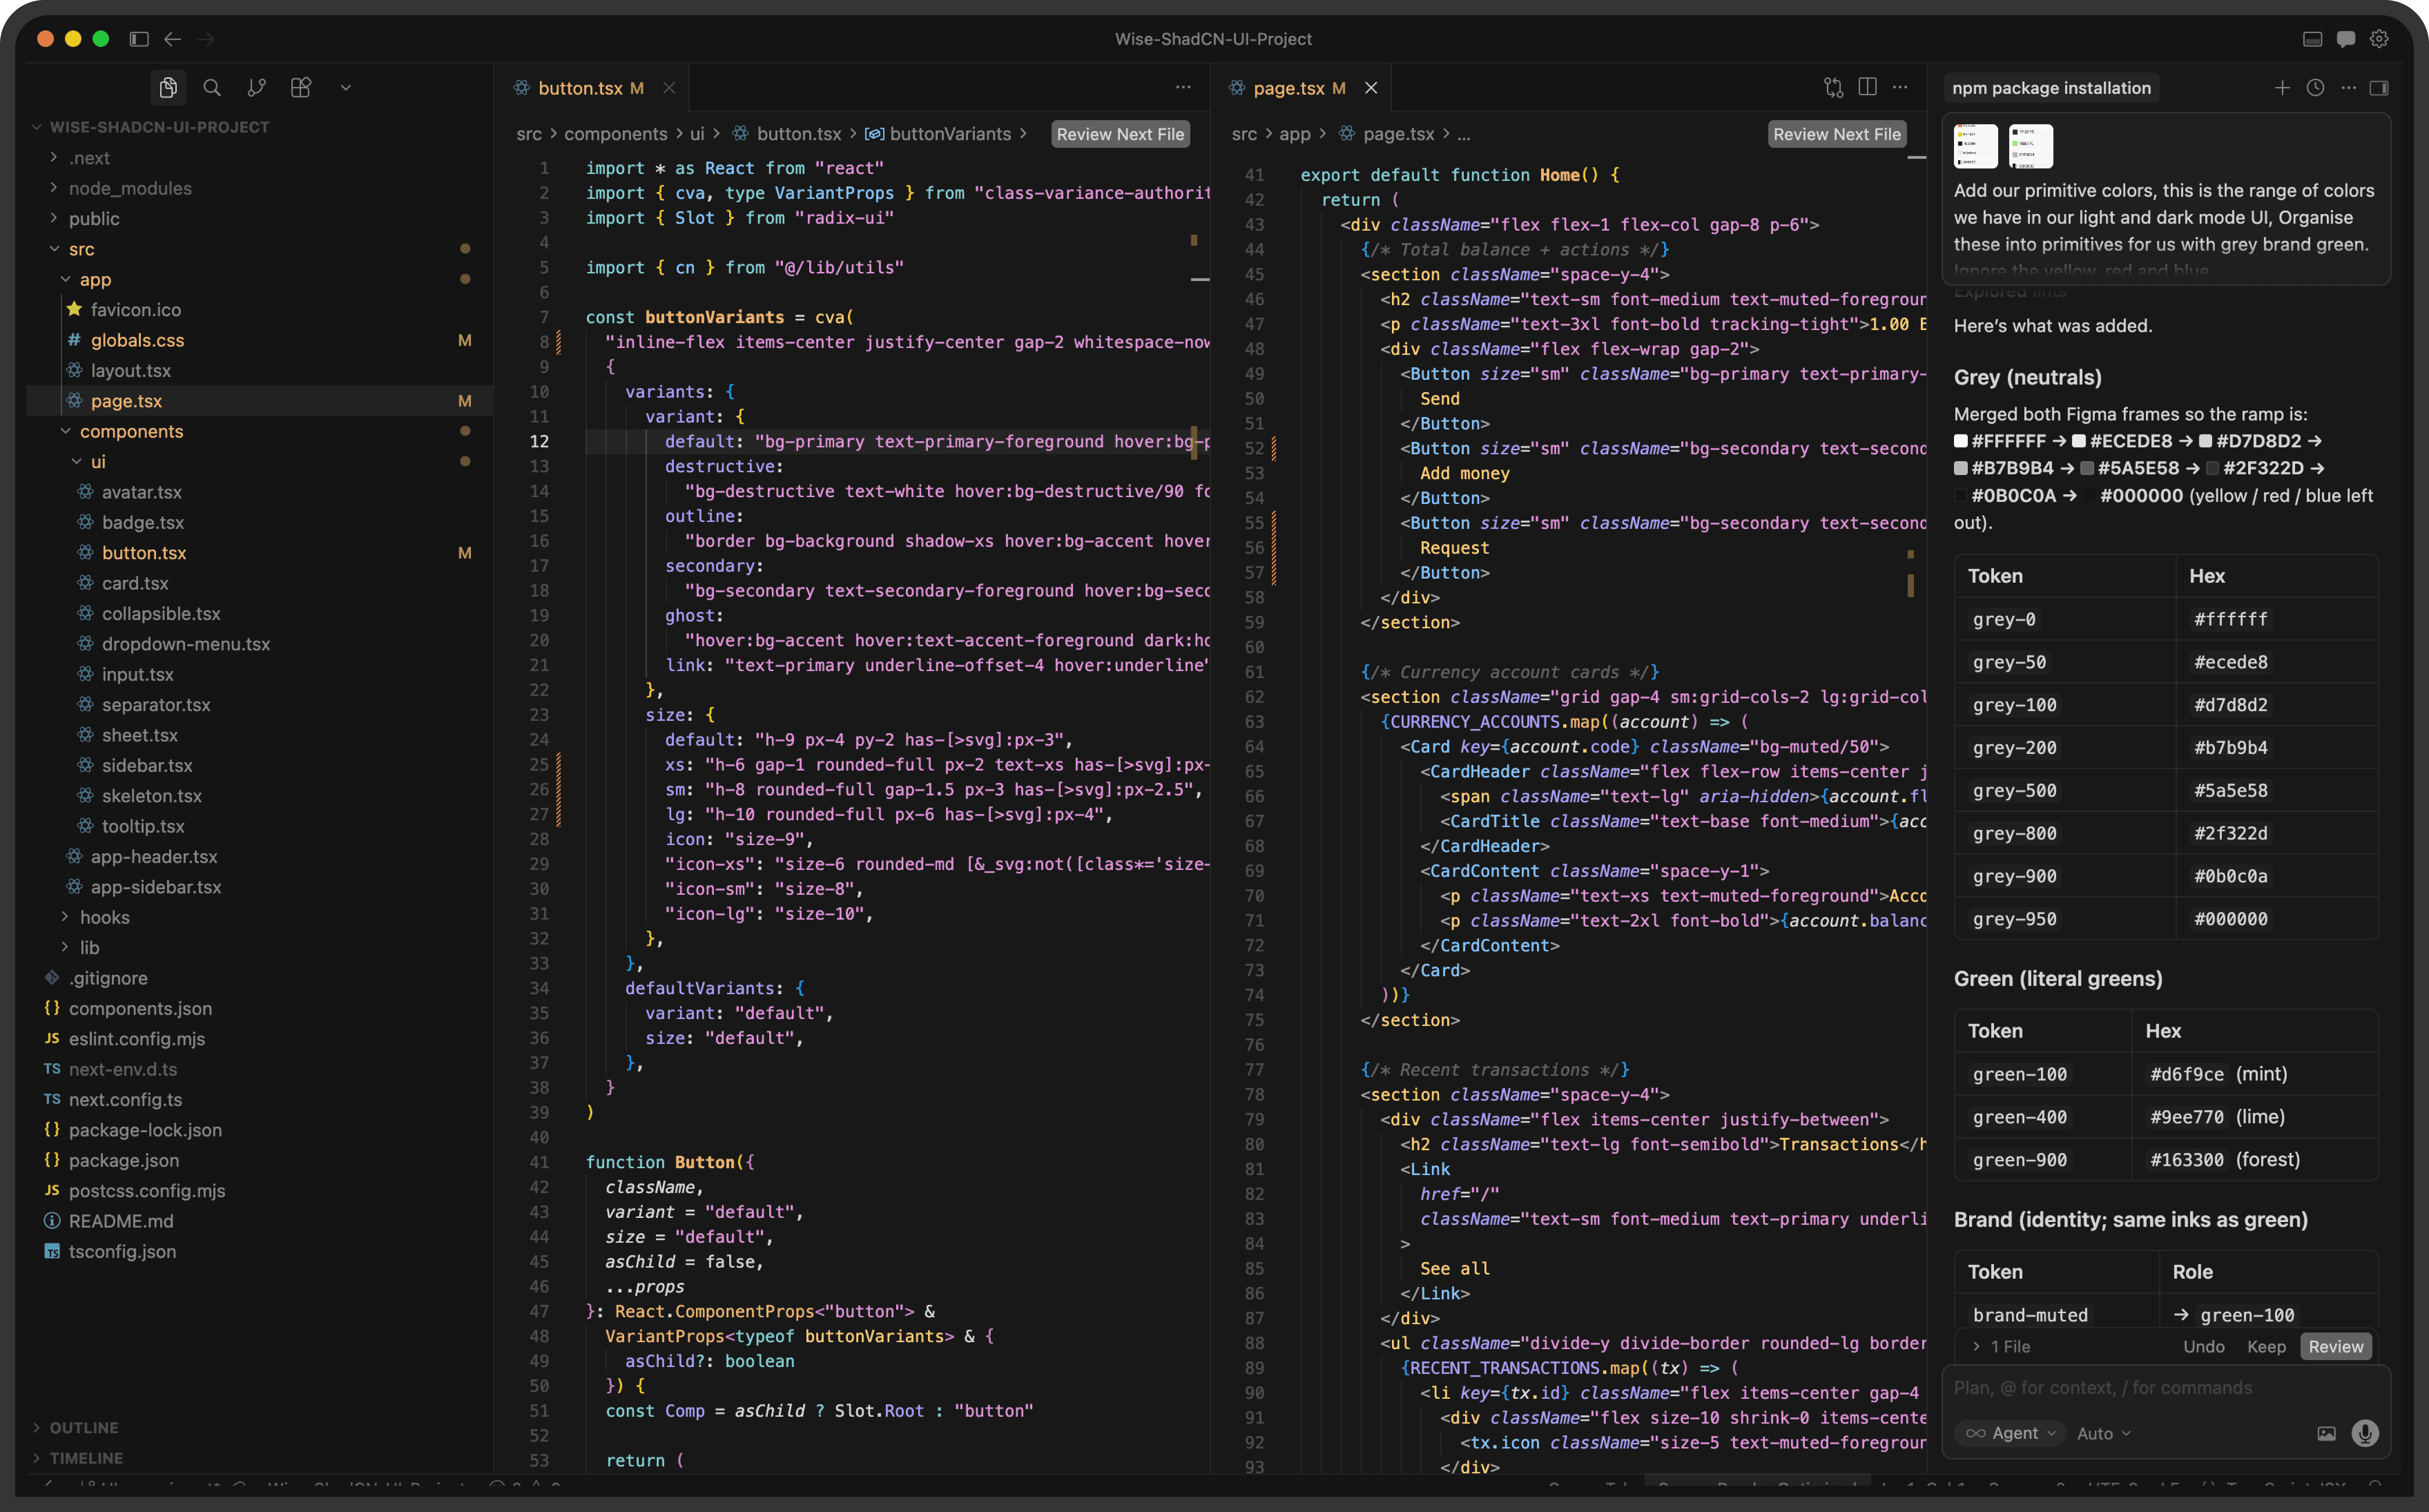The height and width of the screenshot is (1512, 2429).
Task: Click the Explorer files icon
Action: coord(168,88)
